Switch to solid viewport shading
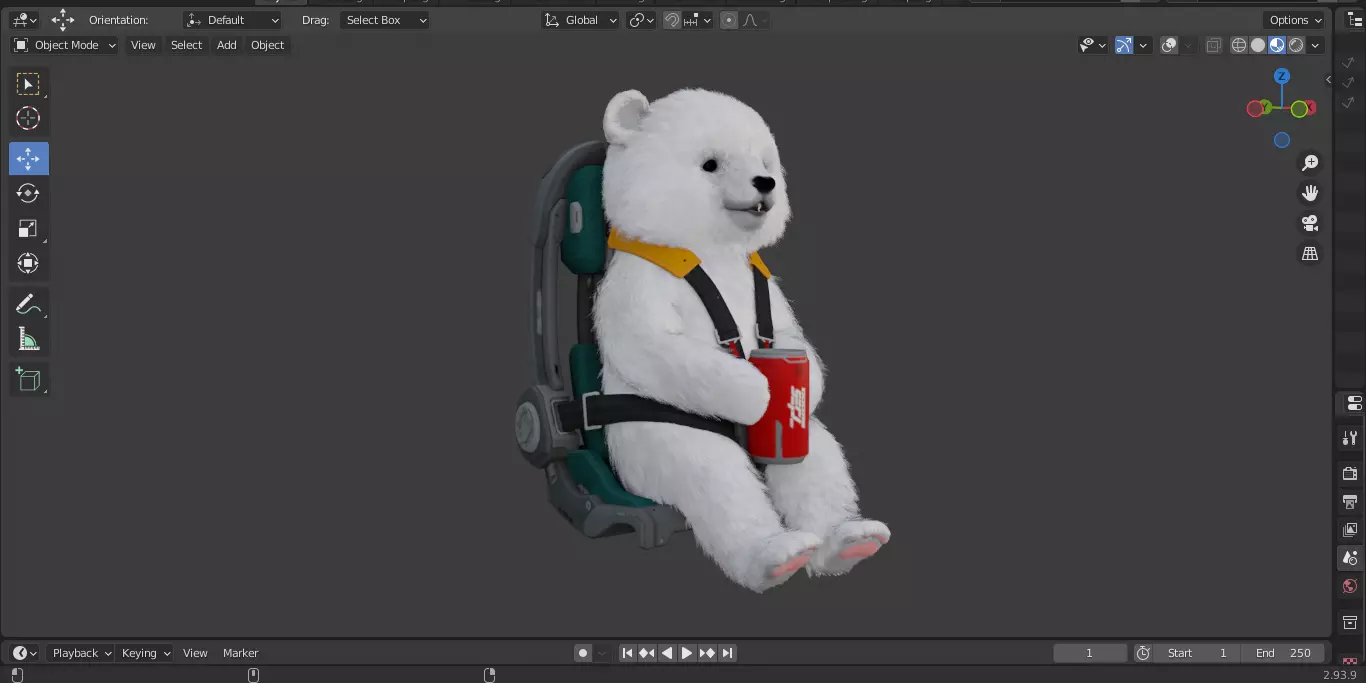The width and height of the screenshot is (1366, 683). [x=1258, y=45]
